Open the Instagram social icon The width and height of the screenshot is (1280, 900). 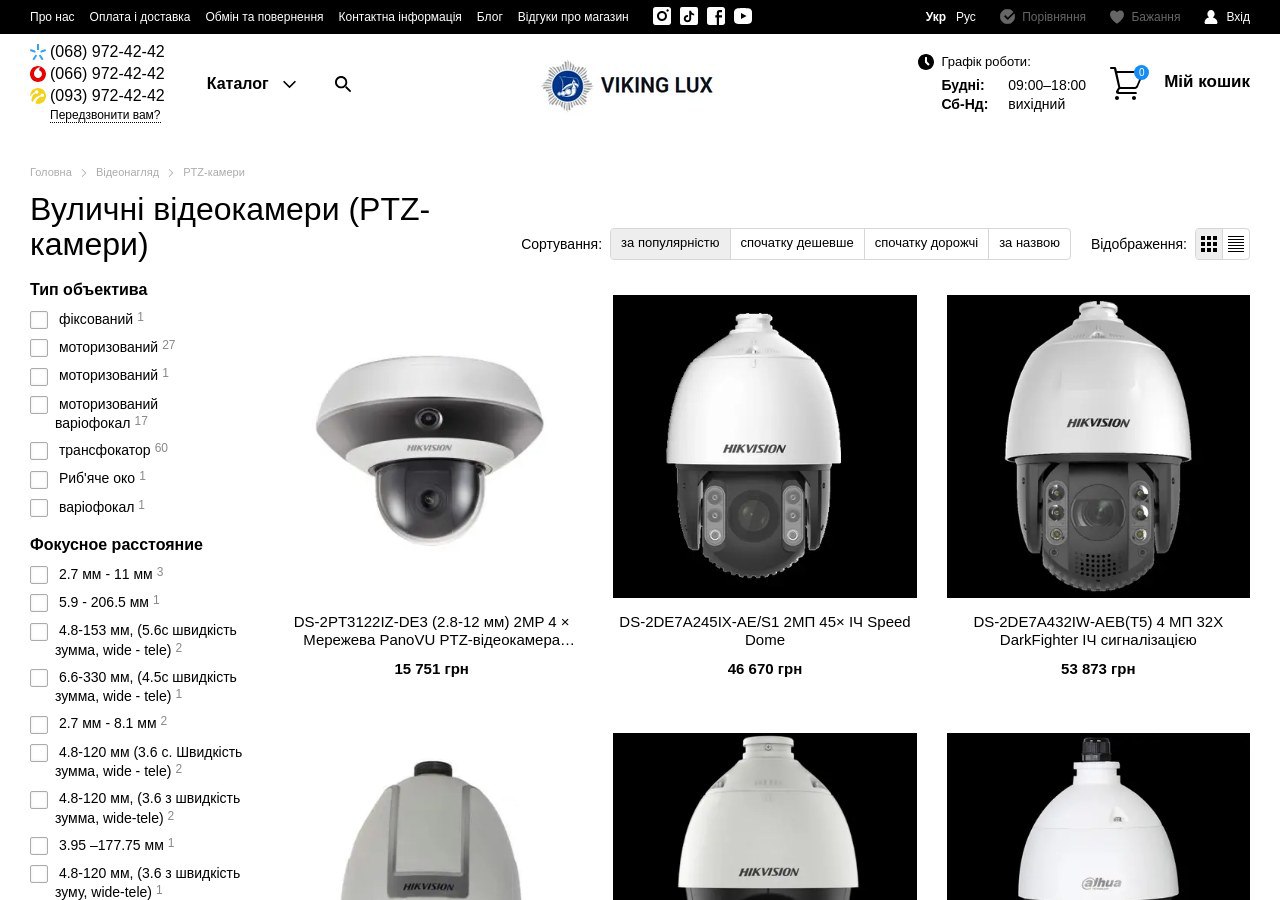[662, 16]
